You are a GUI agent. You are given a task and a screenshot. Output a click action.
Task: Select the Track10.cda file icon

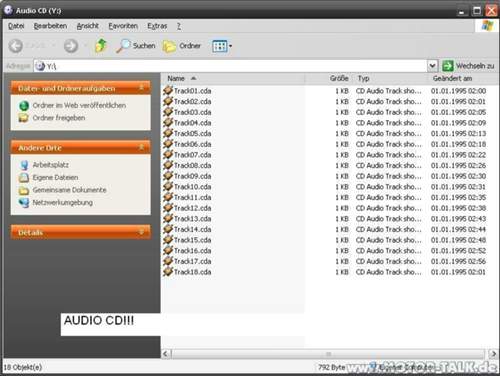(x=168, y=186)
